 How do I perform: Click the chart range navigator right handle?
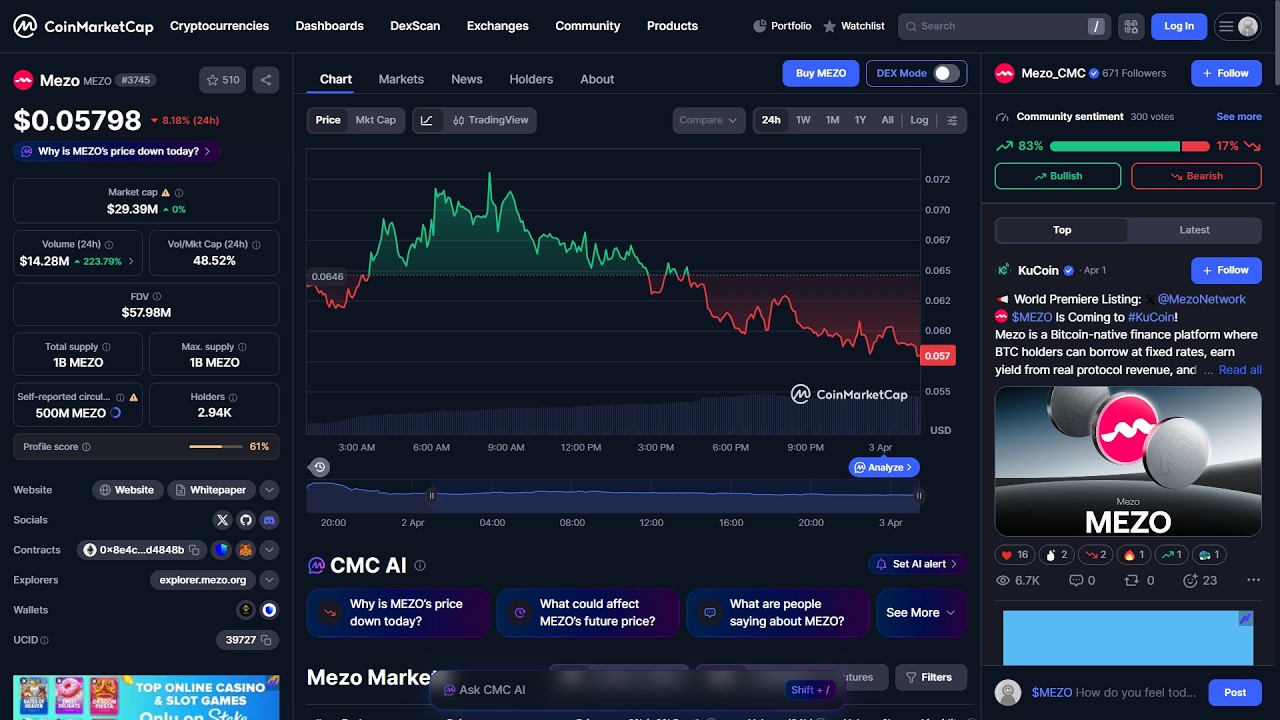pos(918,495)
